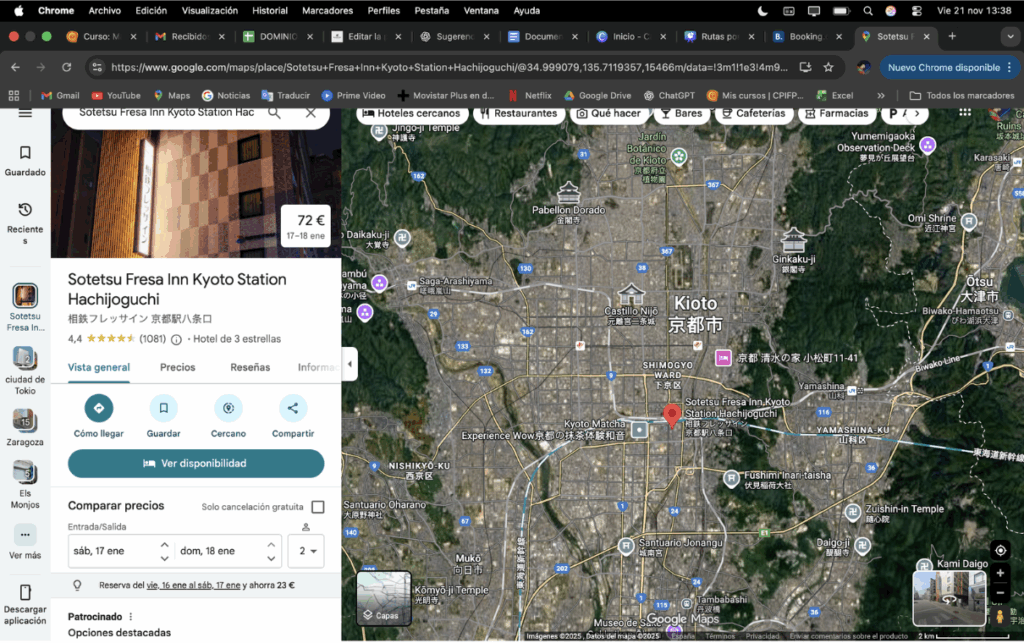Click the Cómo llegar directions icon
The height and width of the screenshot is (643, 1024).
(x=99, y=408)
